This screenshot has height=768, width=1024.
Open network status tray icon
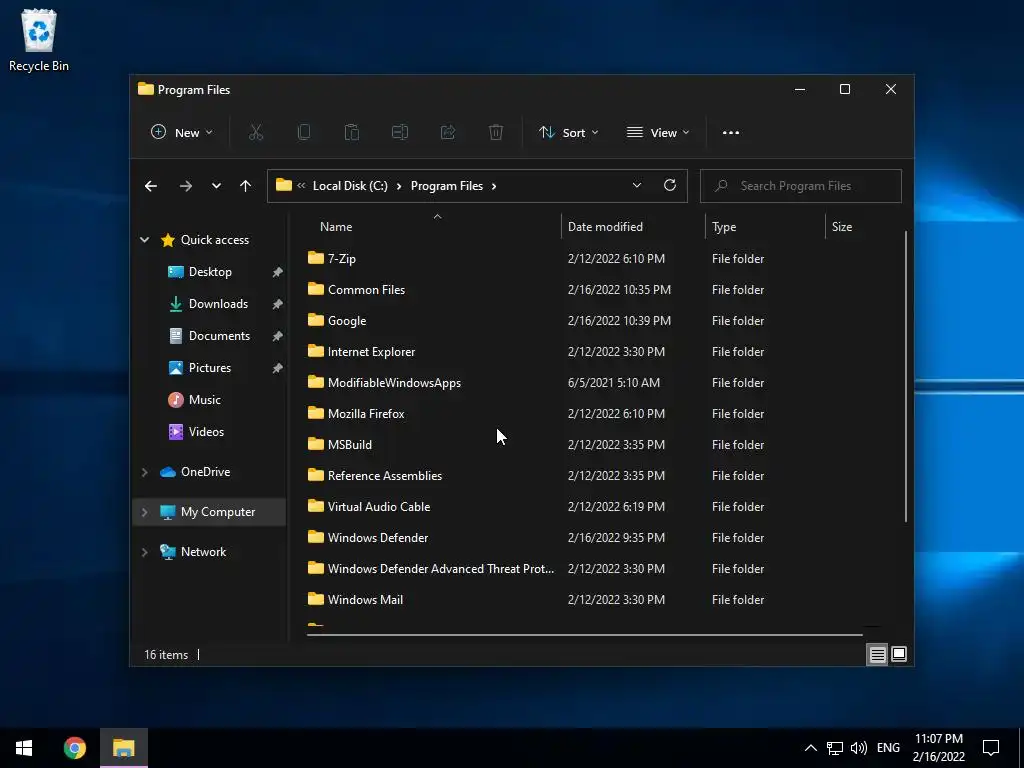tap(835, 748)
